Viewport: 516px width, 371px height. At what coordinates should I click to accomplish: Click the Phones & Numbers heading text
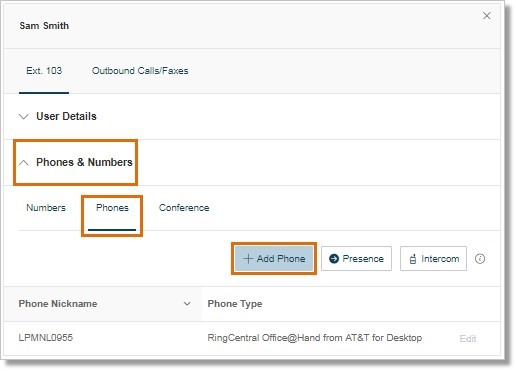(x=84, y=162)
